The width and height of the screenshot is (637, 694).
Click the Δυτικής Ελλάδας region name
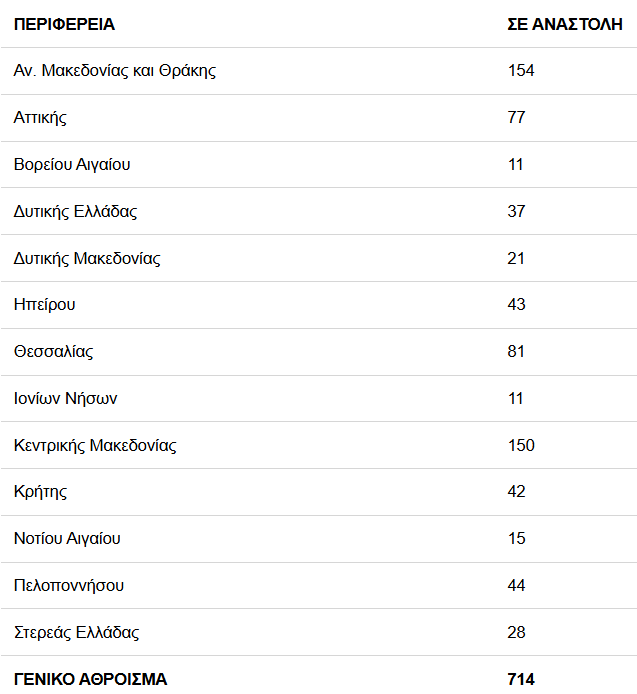(76, 212)
